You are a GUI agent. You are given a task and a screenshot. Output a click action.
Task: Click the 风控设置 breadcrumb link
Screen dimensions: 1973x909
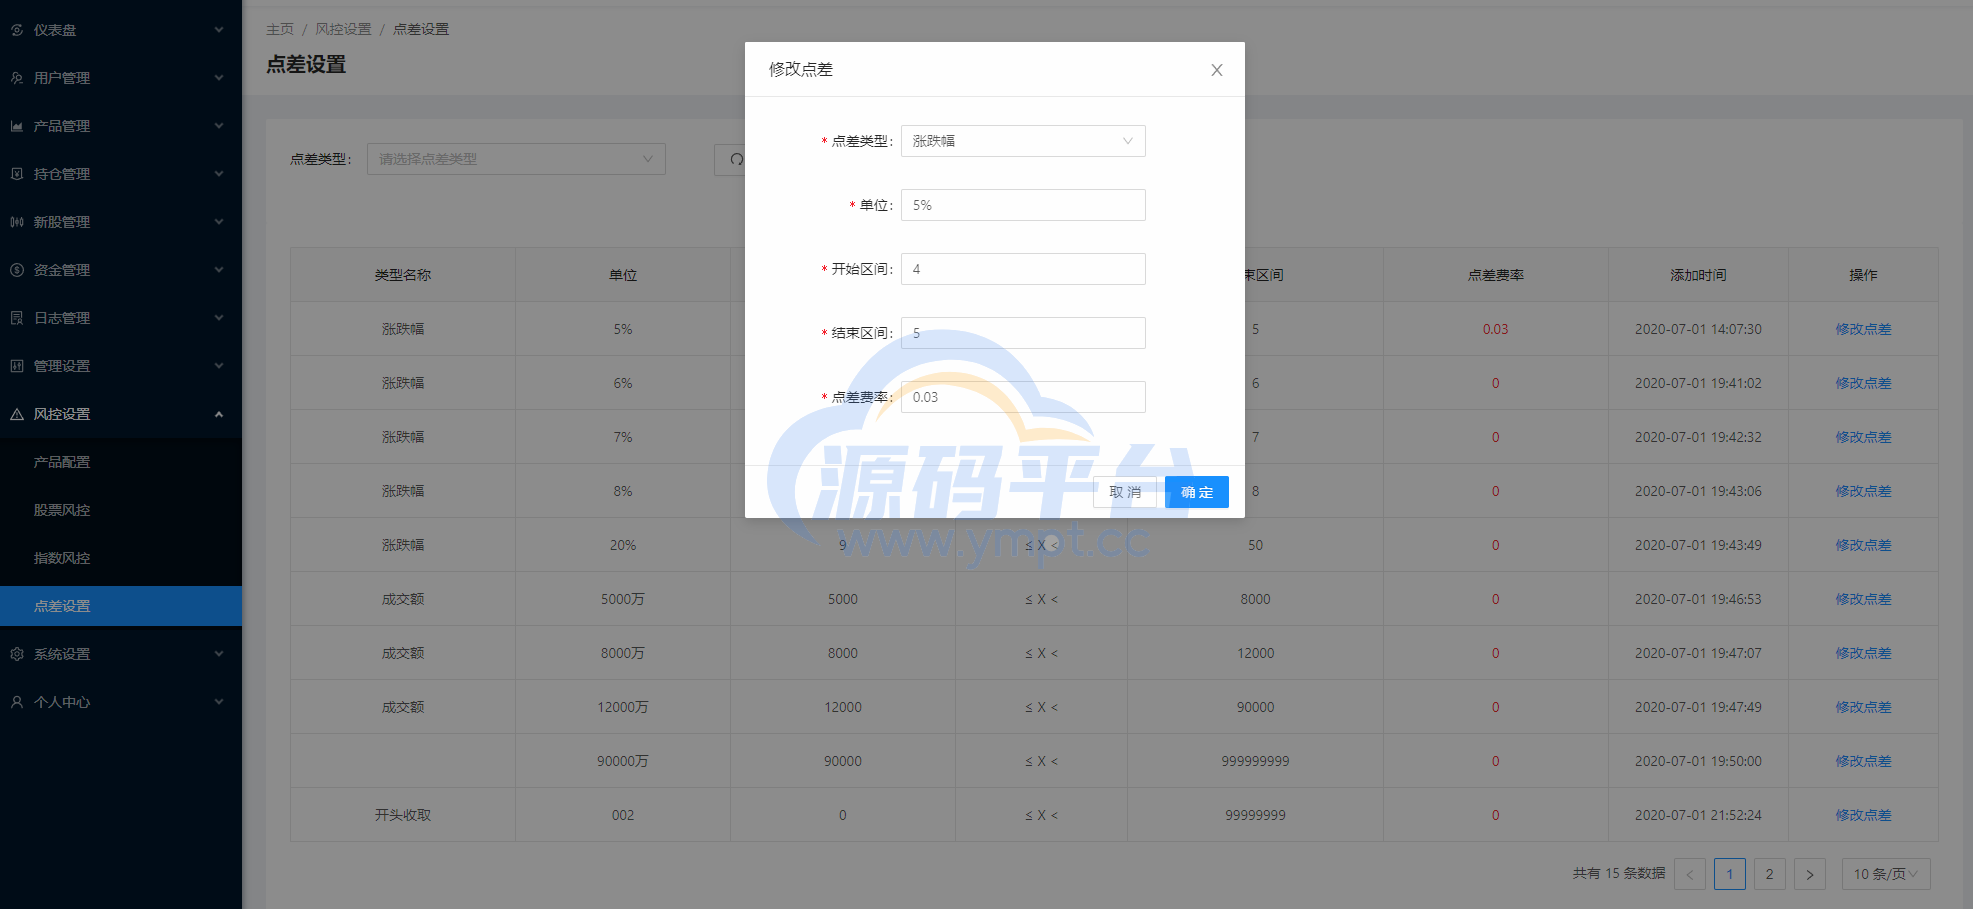(343, 29)
